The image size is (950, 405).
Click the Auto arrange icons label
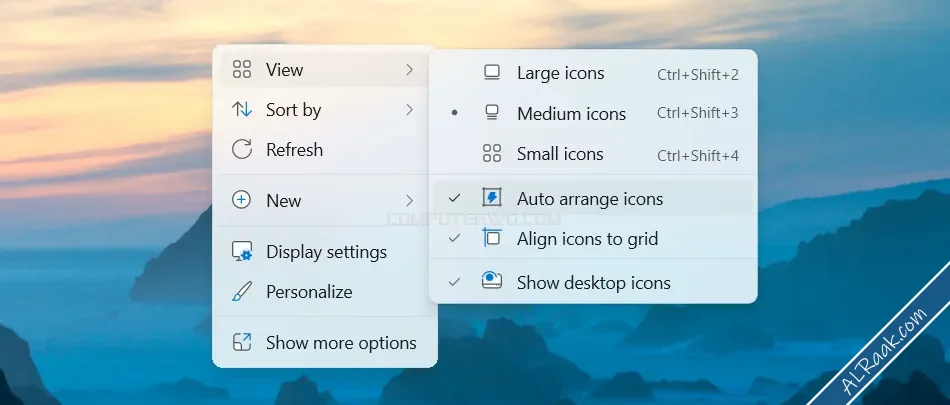[590, 199]
